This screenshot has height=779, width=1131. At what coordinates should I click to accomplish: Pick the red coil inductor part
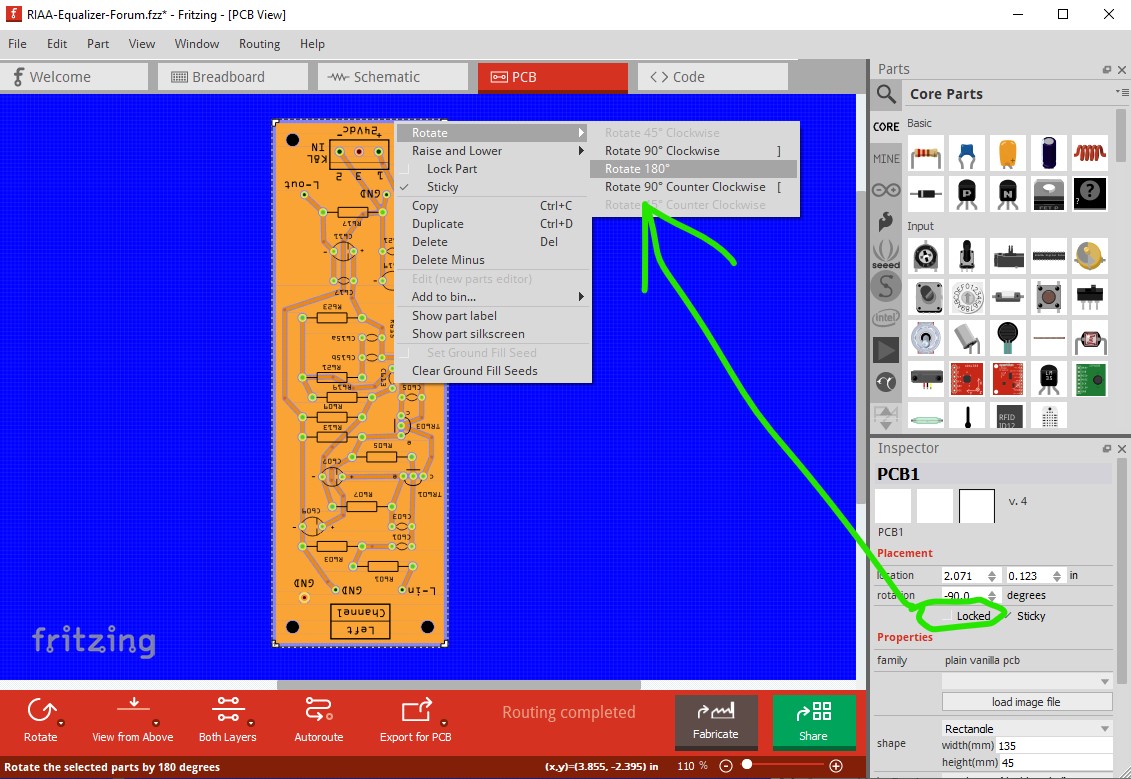[x=1089, y=154]
